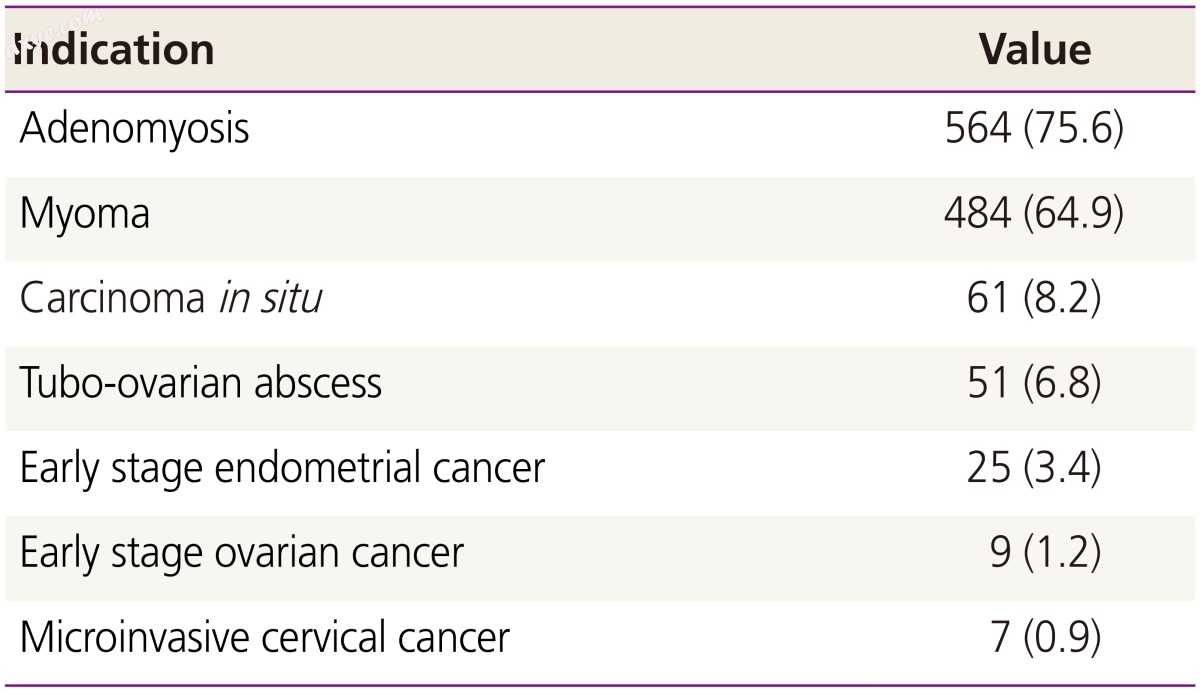Select the Myoma row label

pyautogui.click(x=85, y=215)
